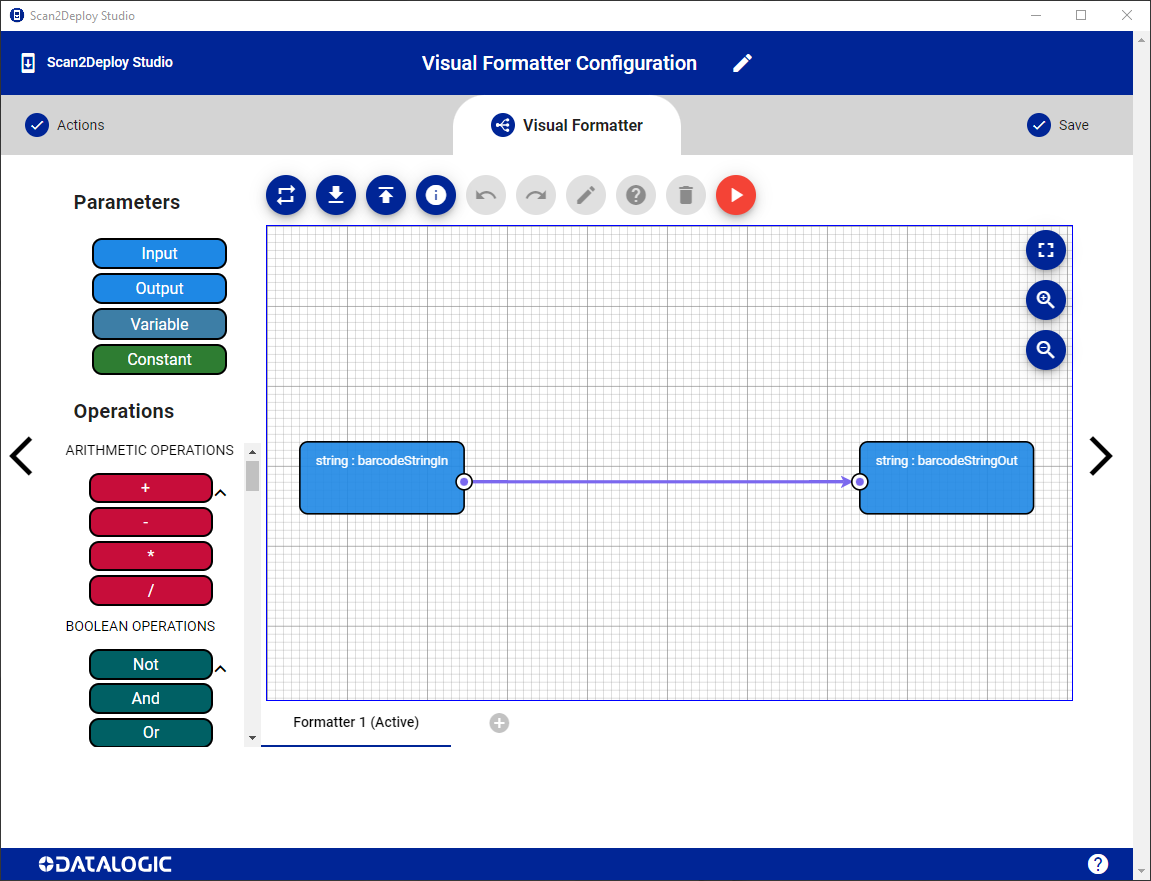The height and width of the screenshot is (881, 1151).
Task: Run the formatter with red play button
Action: pos(736,195)
